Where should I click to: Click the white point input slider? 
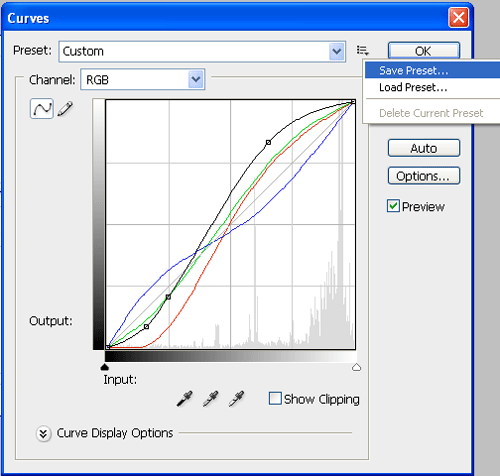pos(356,367)
